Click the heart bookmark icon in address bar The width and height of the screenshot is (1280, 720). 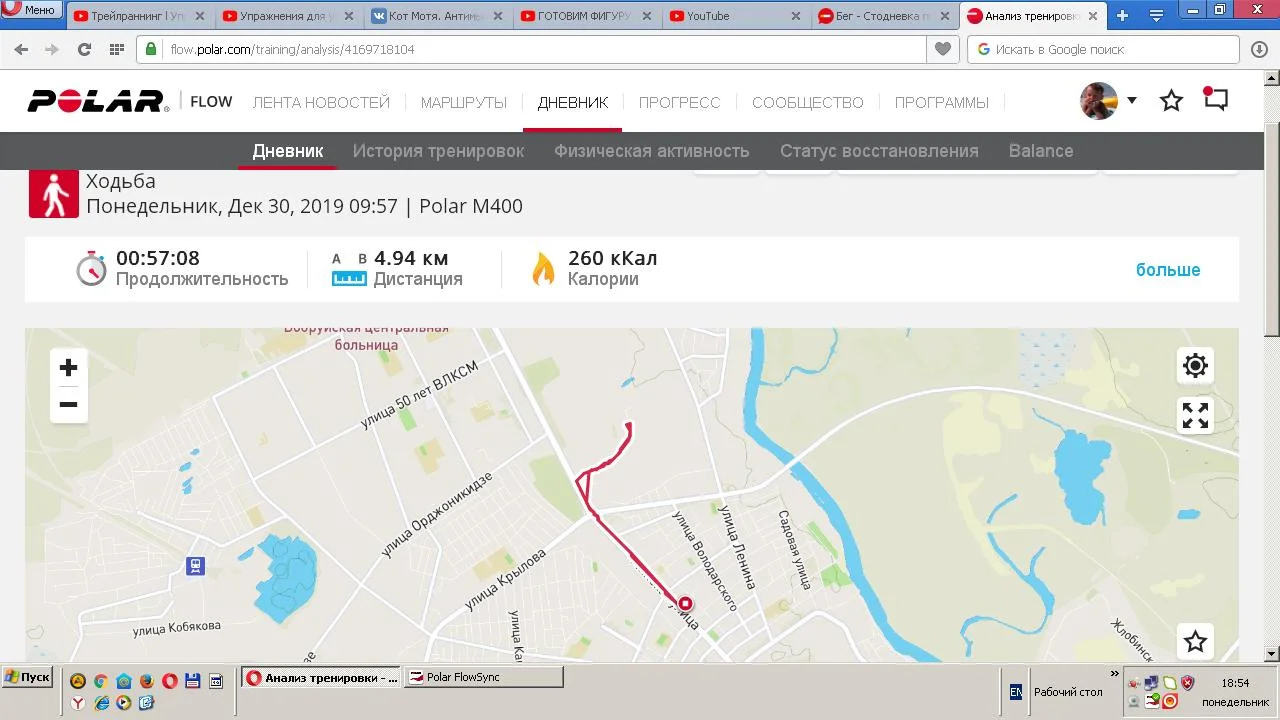coord(941,49)
